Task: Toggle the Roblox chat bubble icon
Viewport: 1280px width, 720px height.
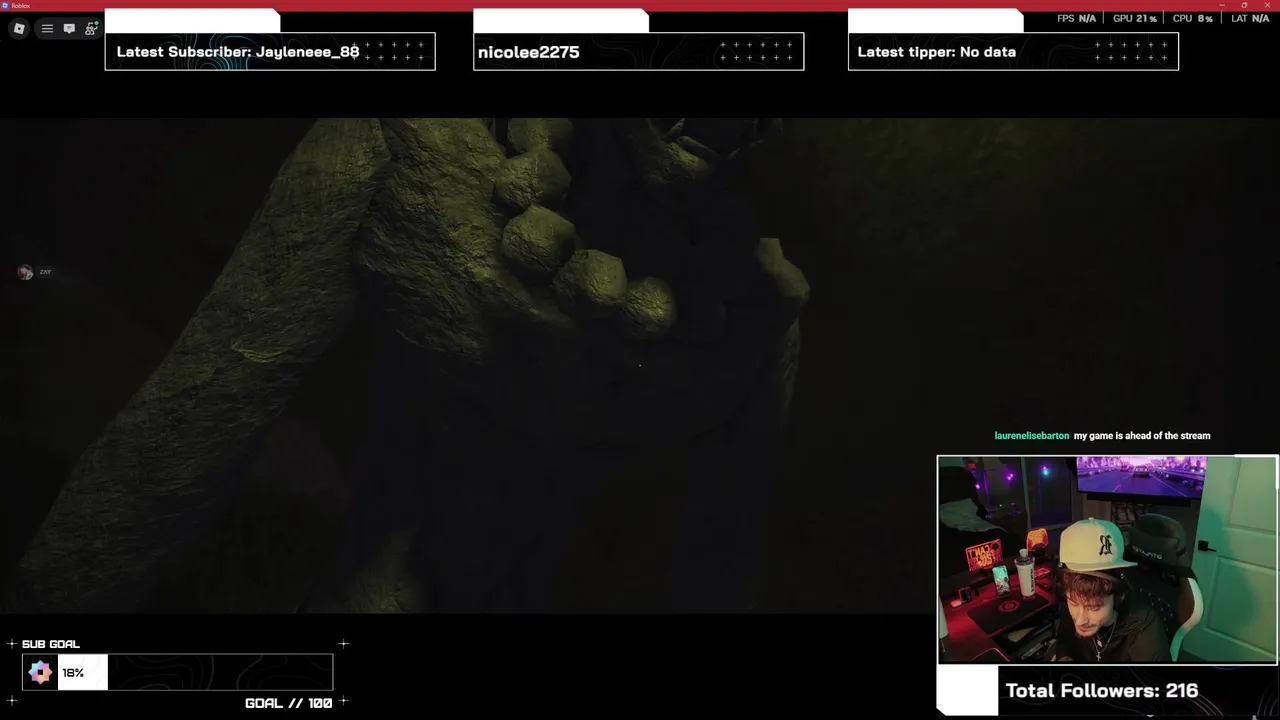Action: point(69,29)
